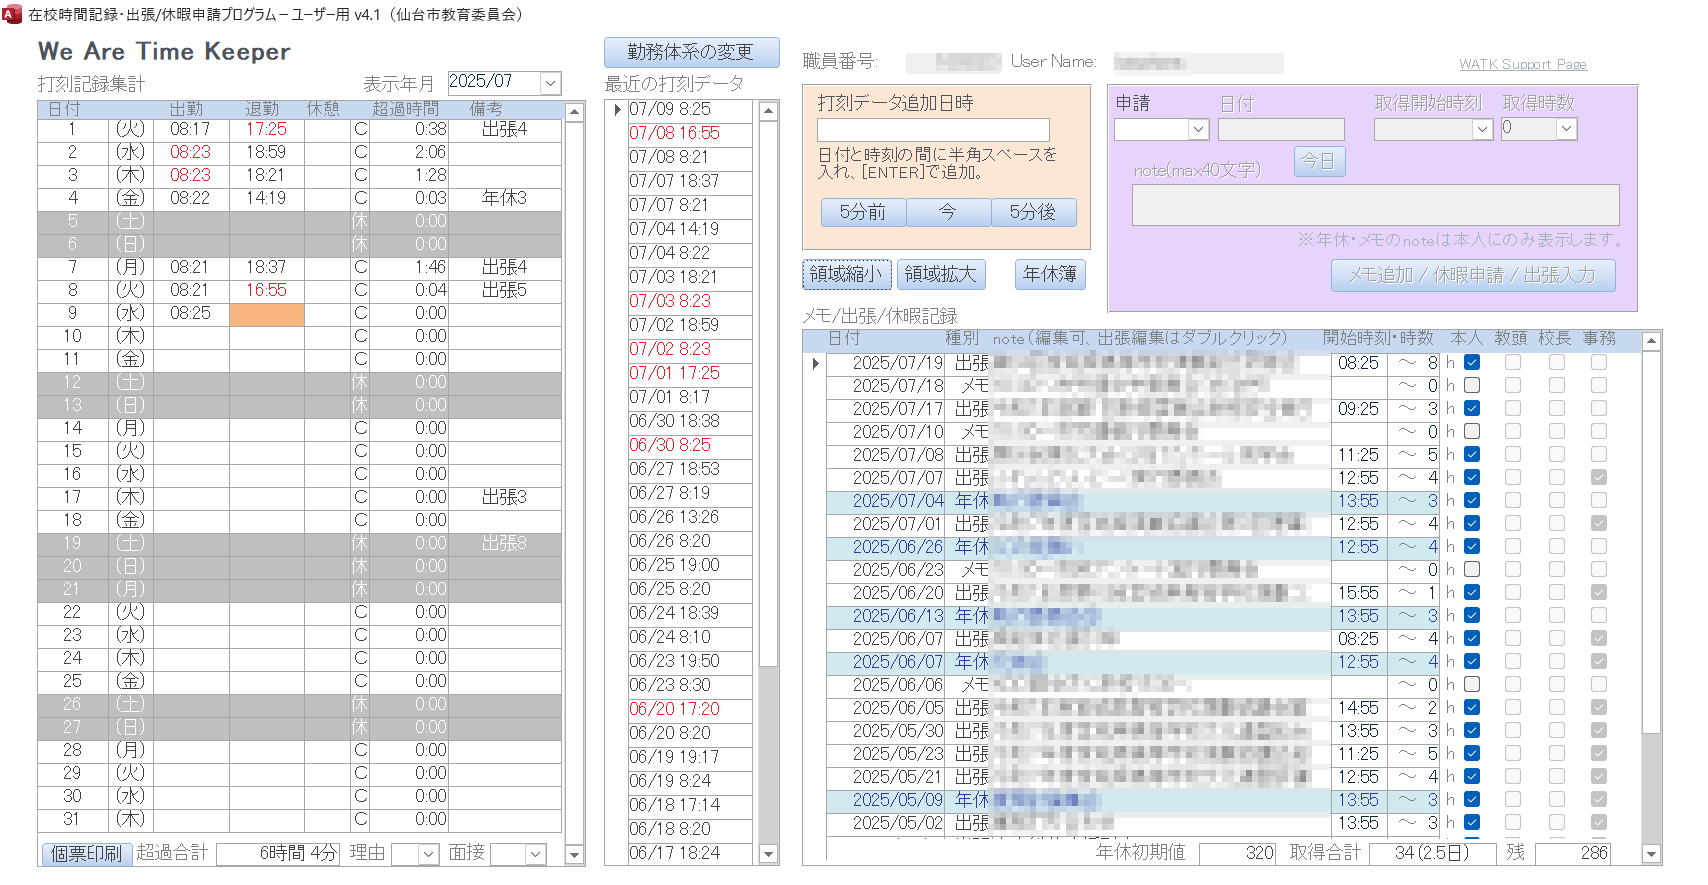The image size is (1708, 885).
Task: Uncheck 本人 checkbox on the 2025/07/19 出張 row
Action: click(1472, 363)
